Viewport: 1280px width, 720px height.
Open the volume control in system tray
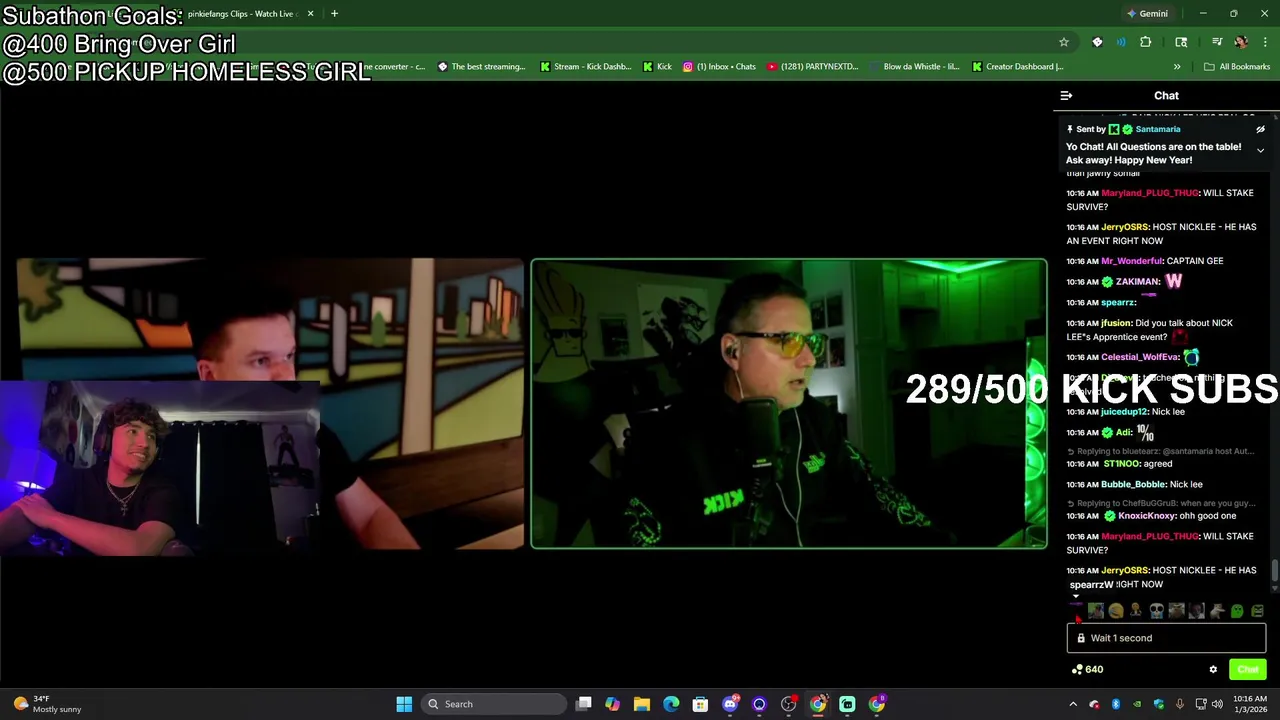click(1219, 704)
